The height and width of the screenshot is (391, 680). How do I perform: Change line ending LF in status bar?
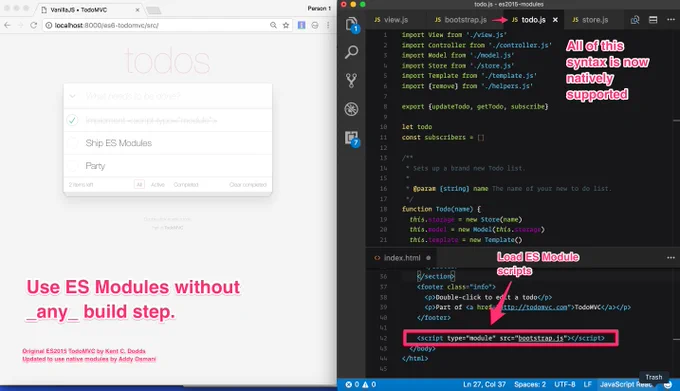(x=588, y=384)
